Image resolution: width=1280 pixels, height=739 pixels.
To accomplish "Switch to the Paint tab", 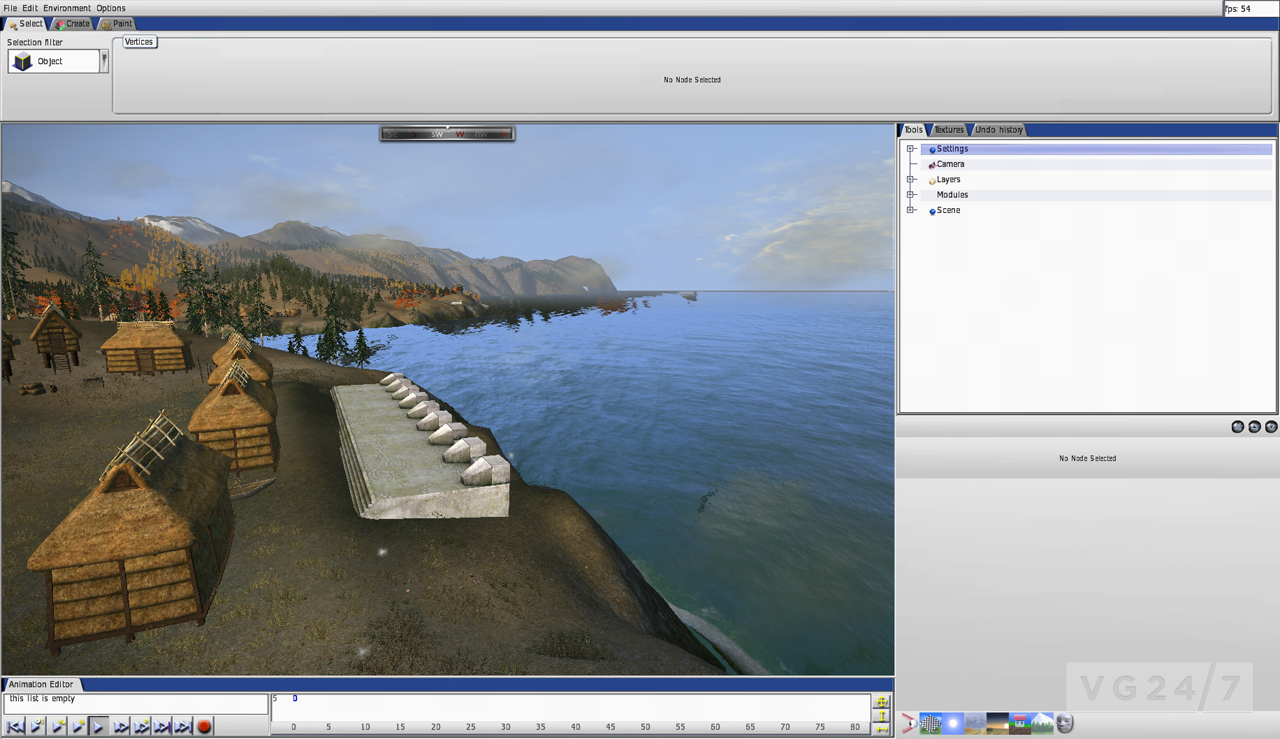I will pos(117,24).
